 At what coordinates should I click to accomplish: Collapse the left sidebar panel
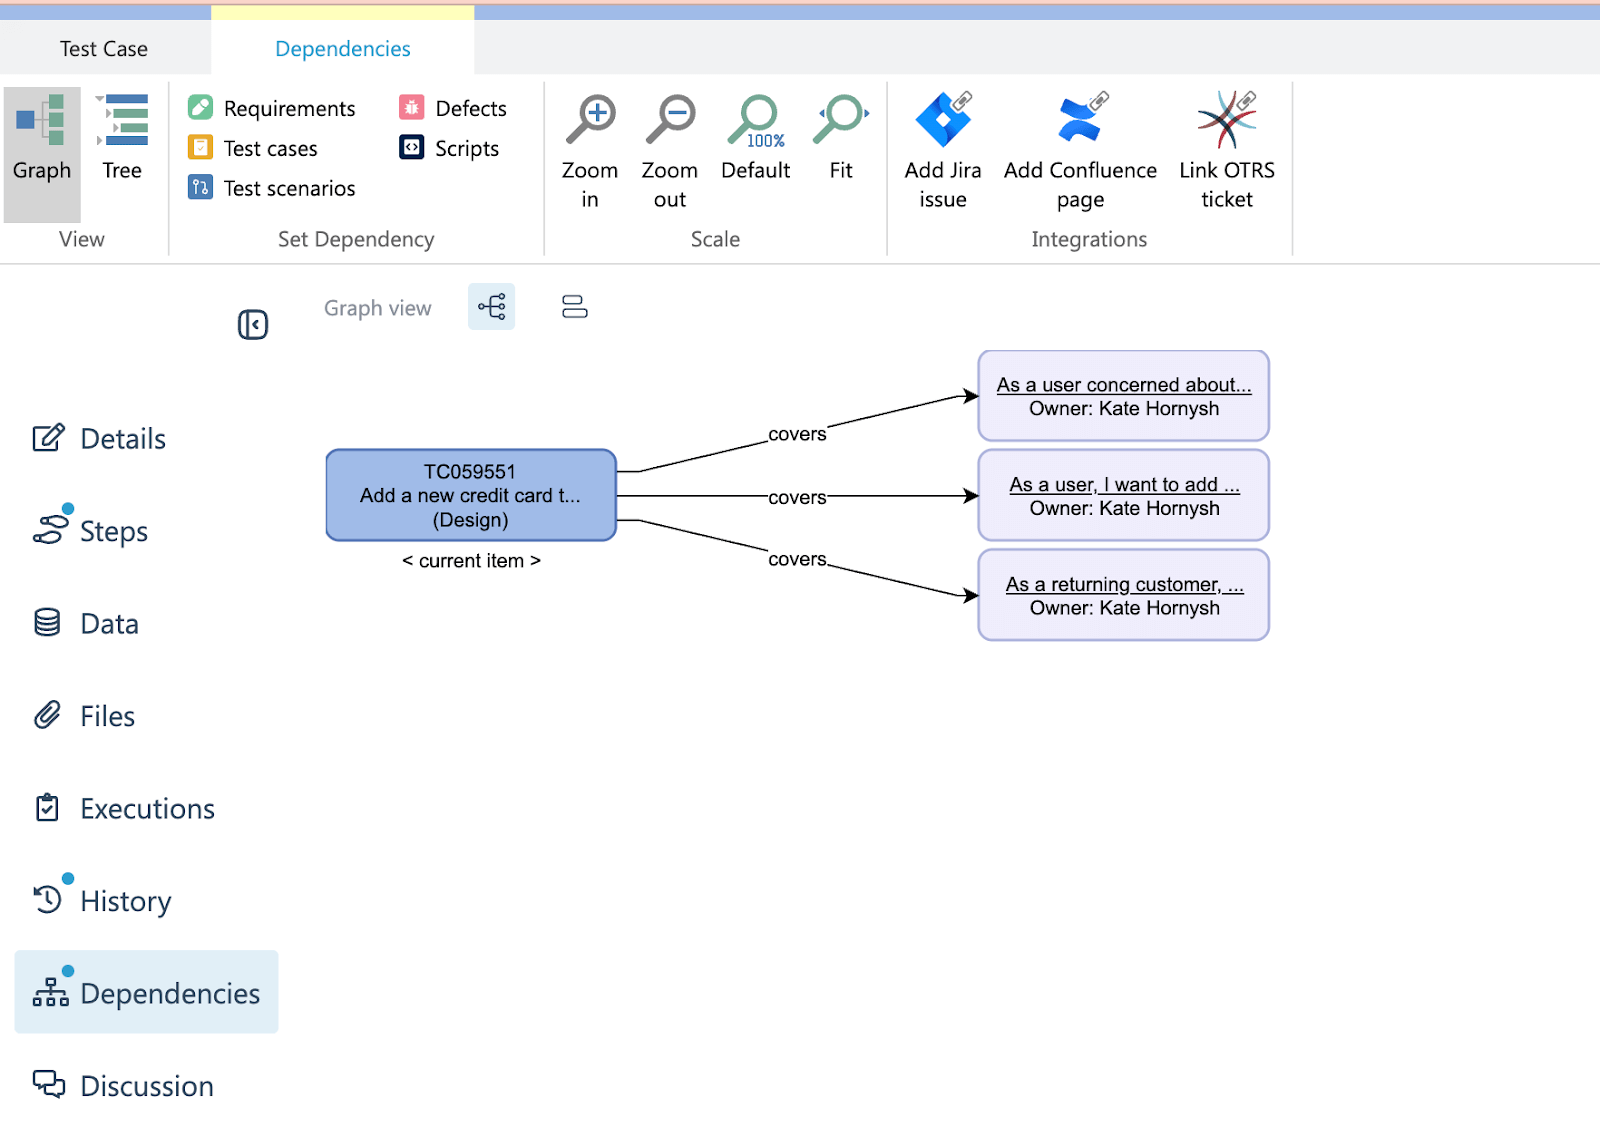(253, 325)
